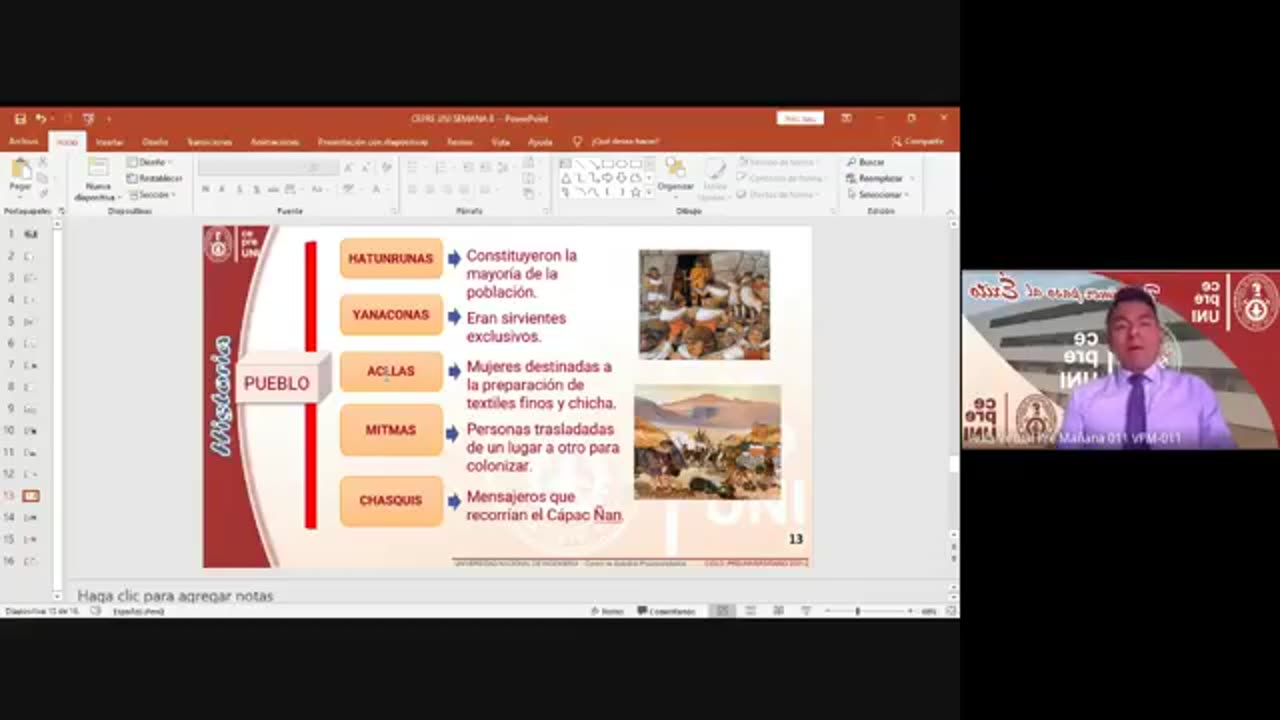Start slideshow from quick access toolbar icon
Screen dimensions: 1280x720
tap(89, 118)
